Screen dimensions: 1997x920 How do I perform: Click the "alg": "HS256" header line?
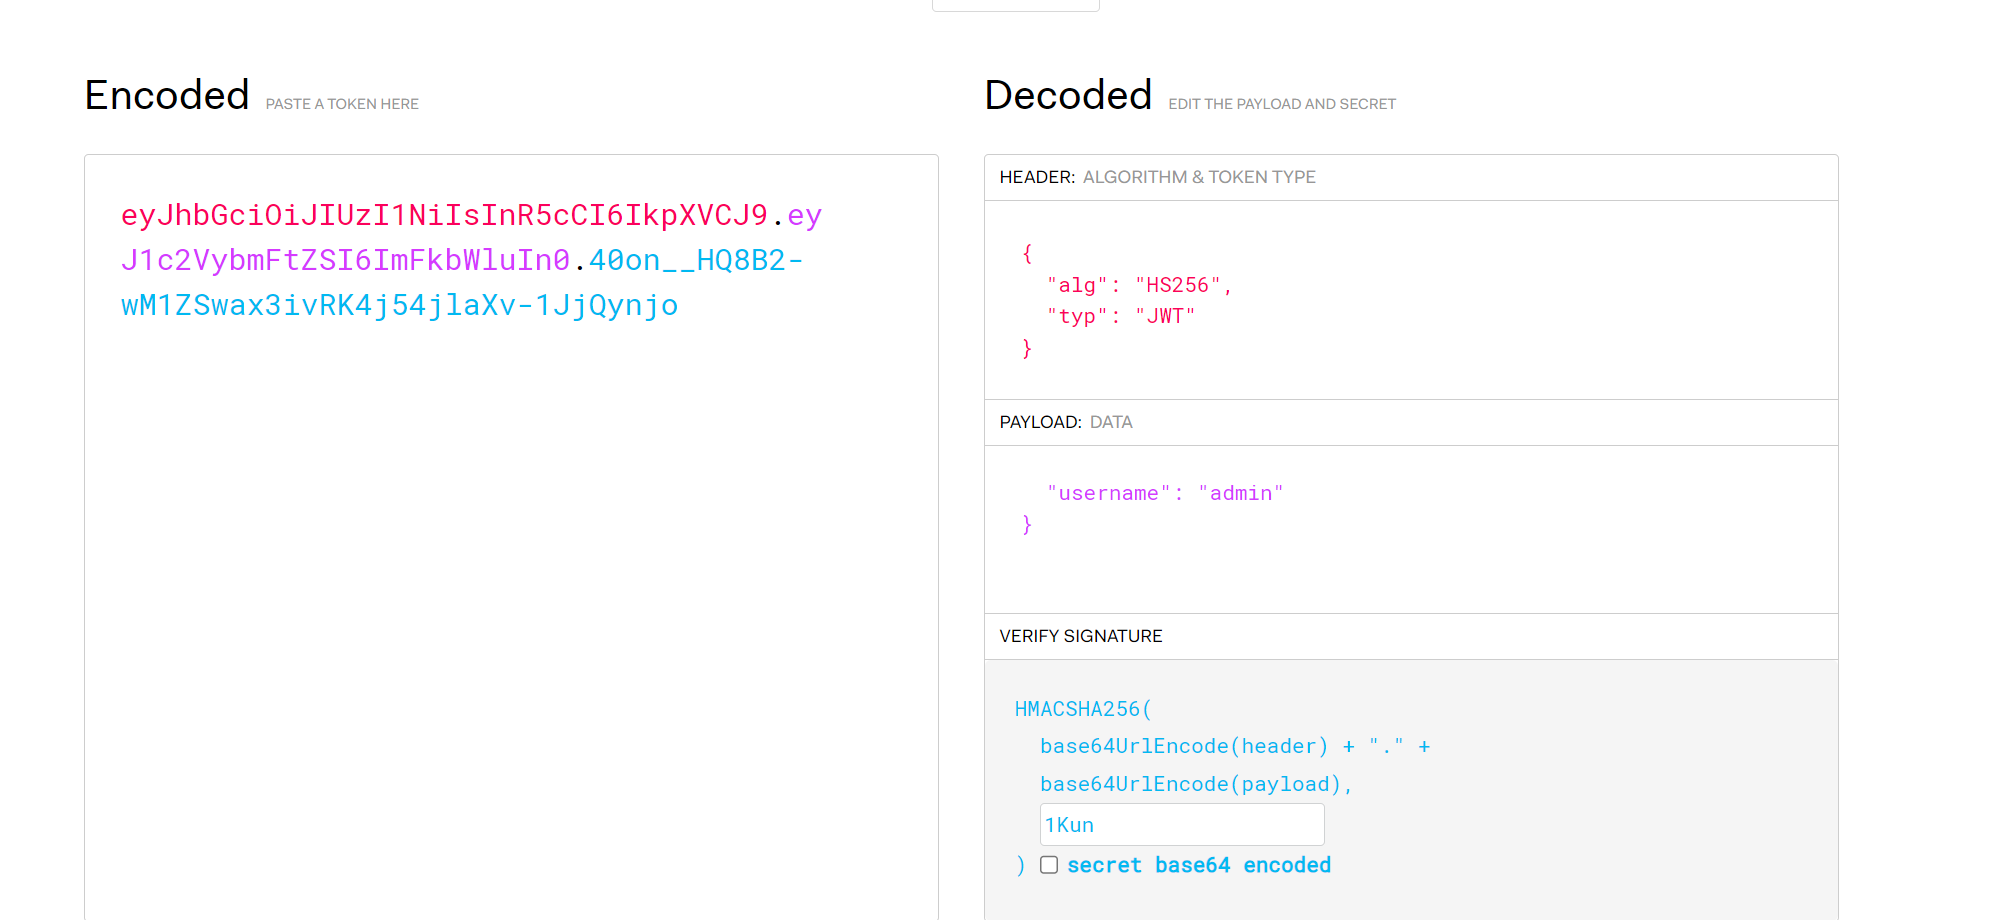(x=1139, y=285)
